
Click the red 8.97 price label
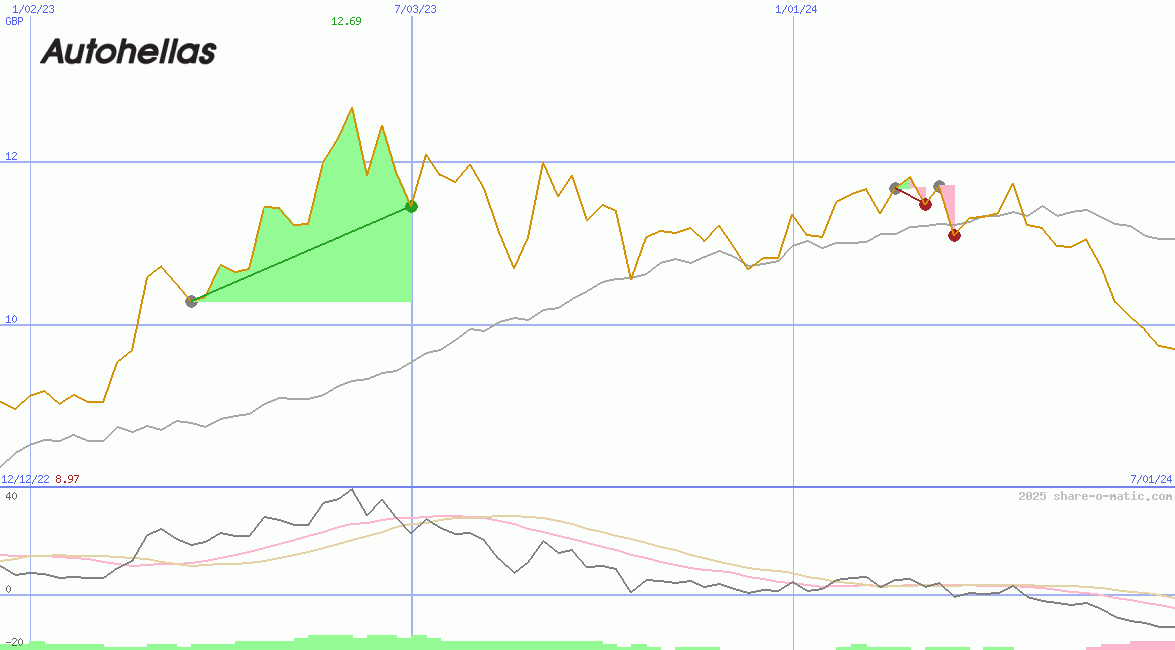(67, 479)
